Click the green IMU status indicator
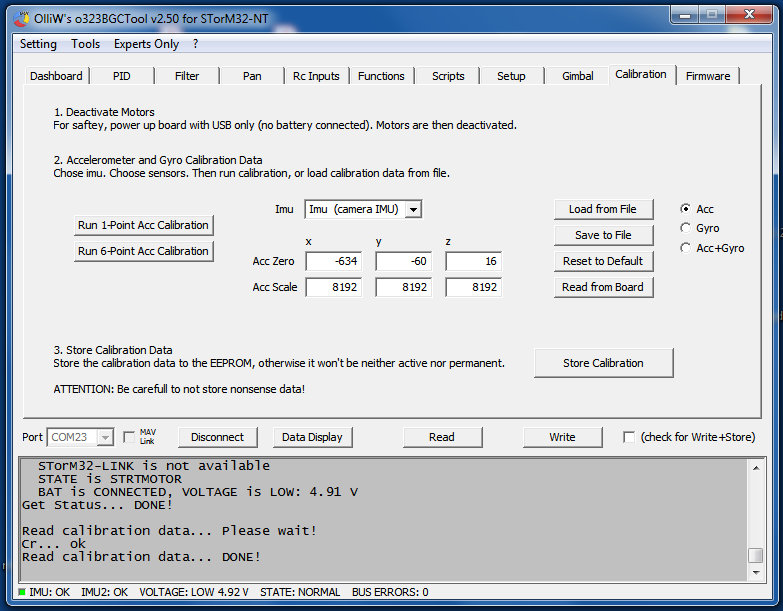Viewport: 783px width, 611px height. (x=22, y=592)
